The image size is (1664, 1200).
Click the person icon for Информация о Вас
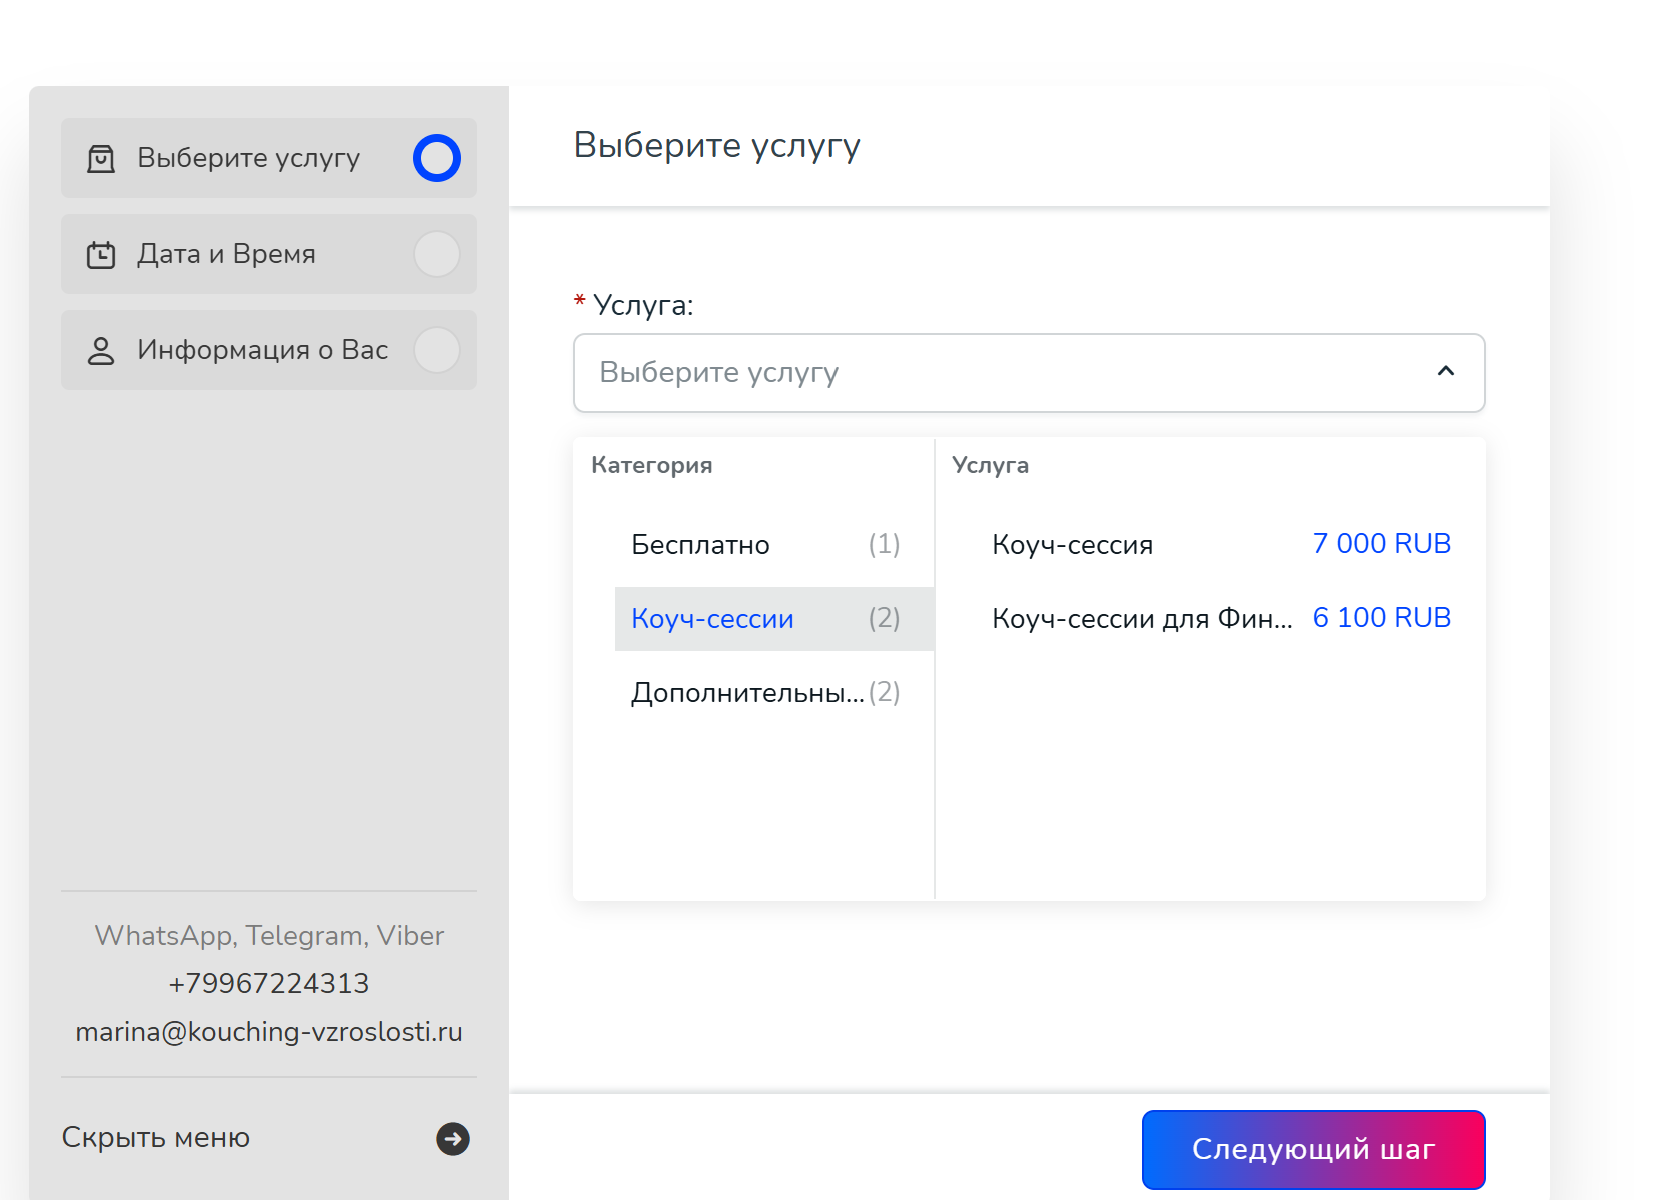pyautogui.click(x=101, y=351)
